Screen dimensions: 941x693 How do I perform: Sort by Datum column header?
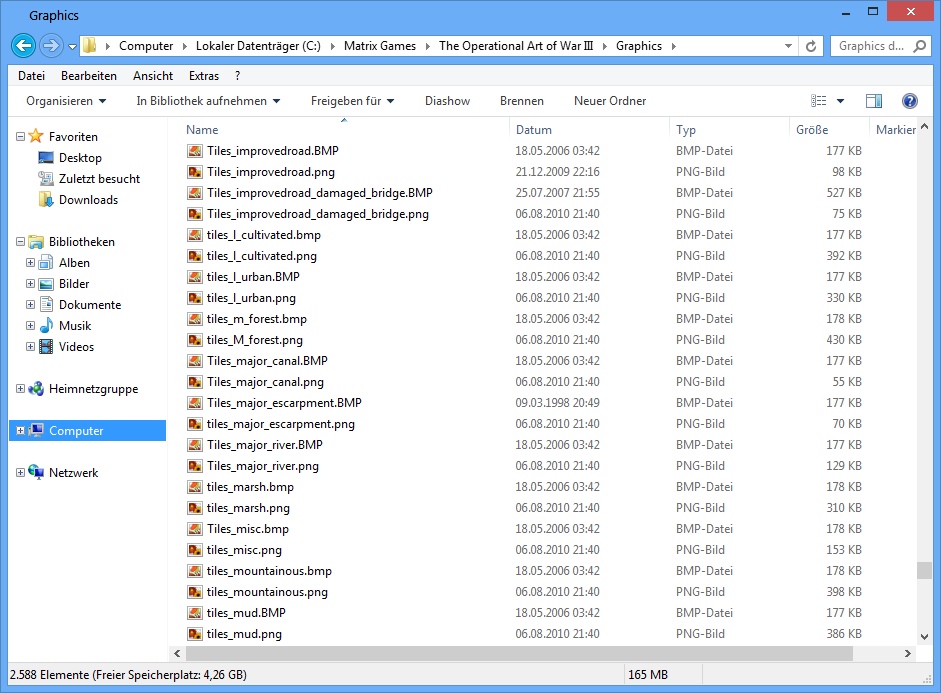tap(534, 130)
